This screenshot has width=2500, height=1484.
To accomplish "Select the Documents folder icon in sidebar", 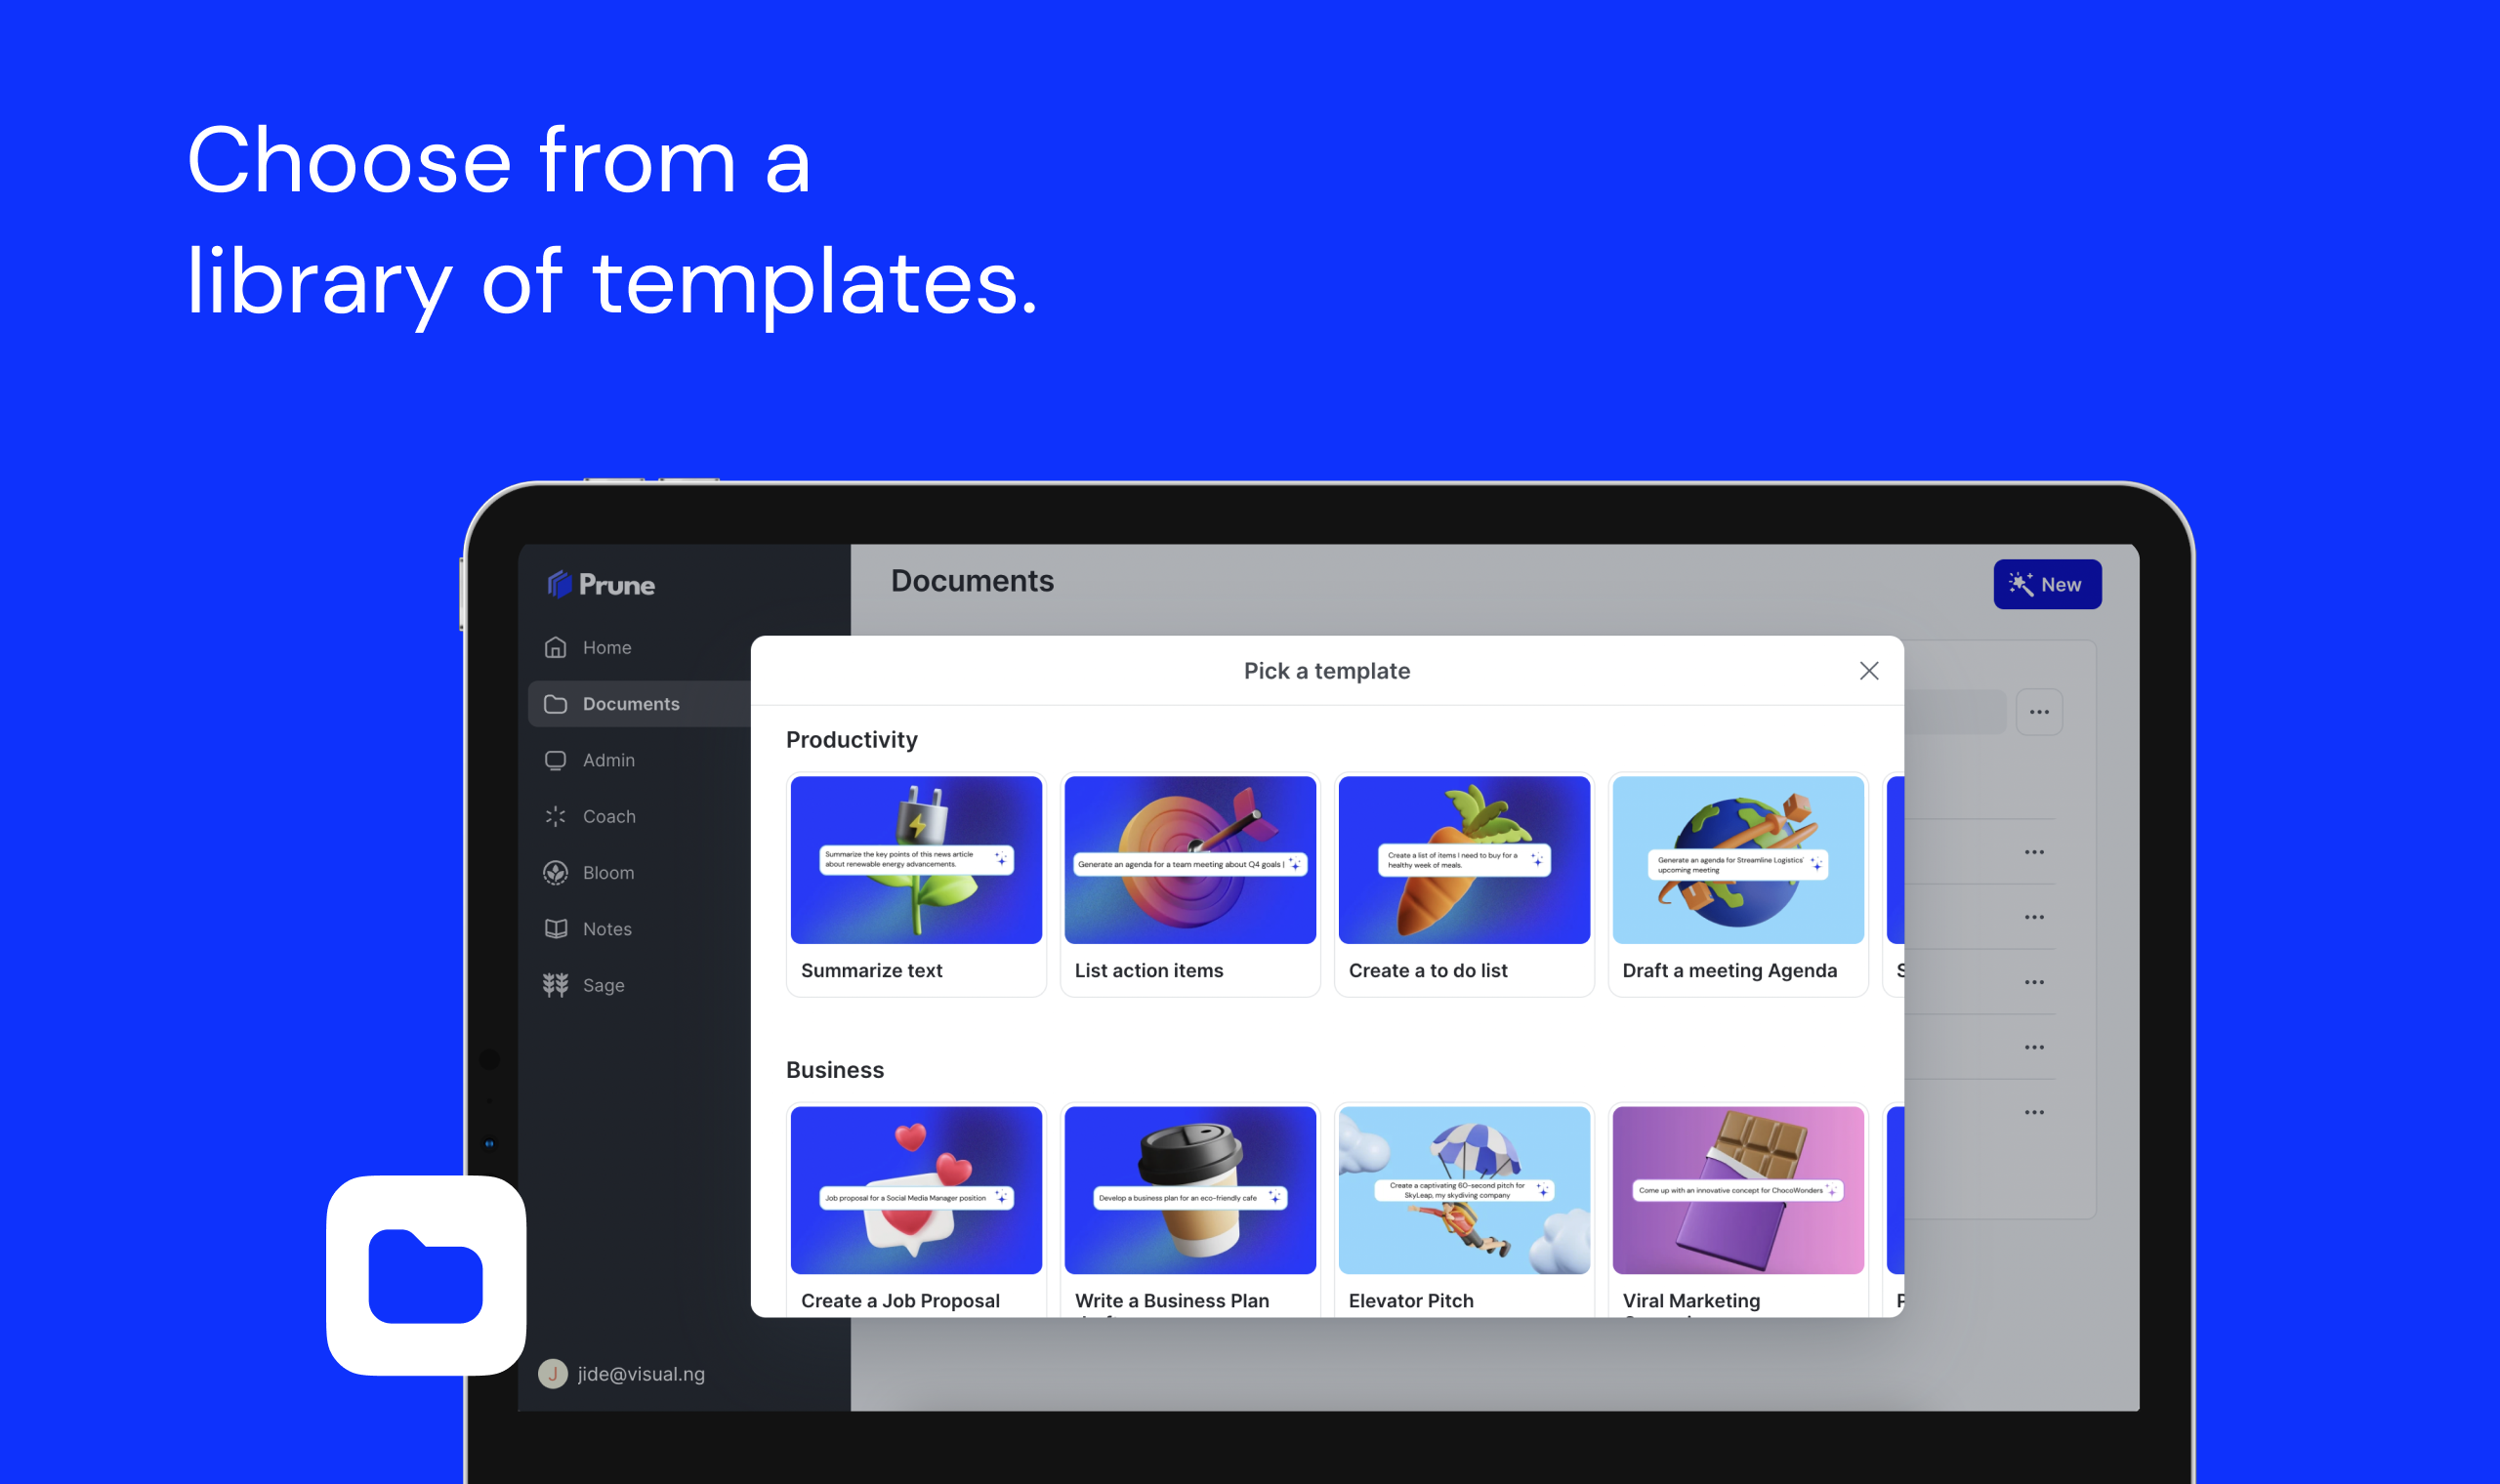I will [556, 704].
